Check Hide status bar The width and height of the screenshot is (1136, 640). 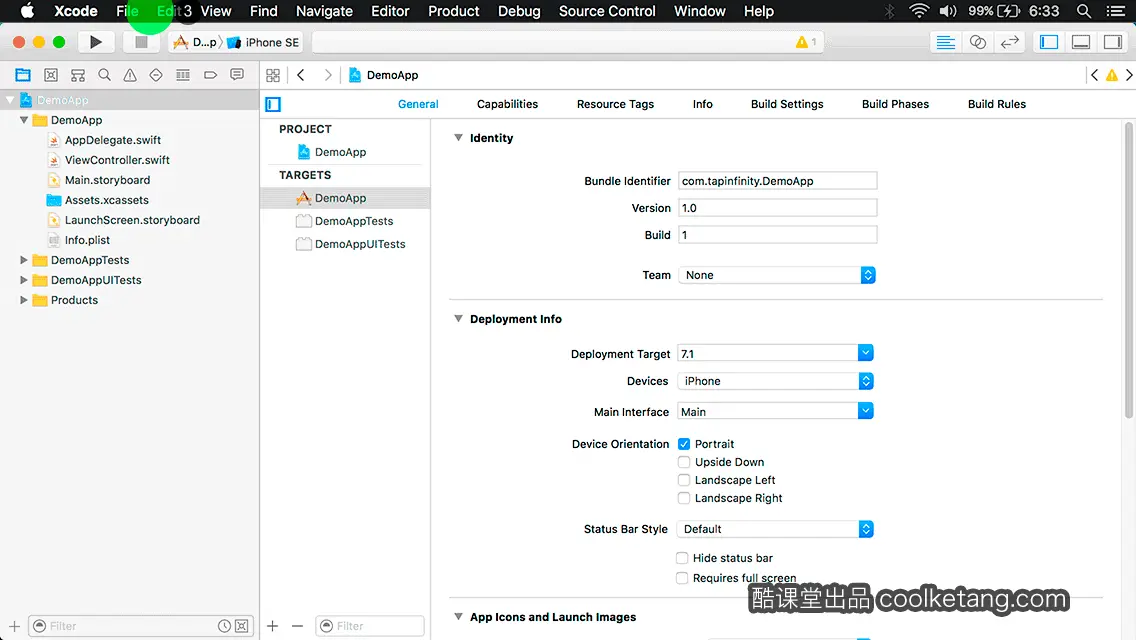pyautogui.click(x=682, y=557)
